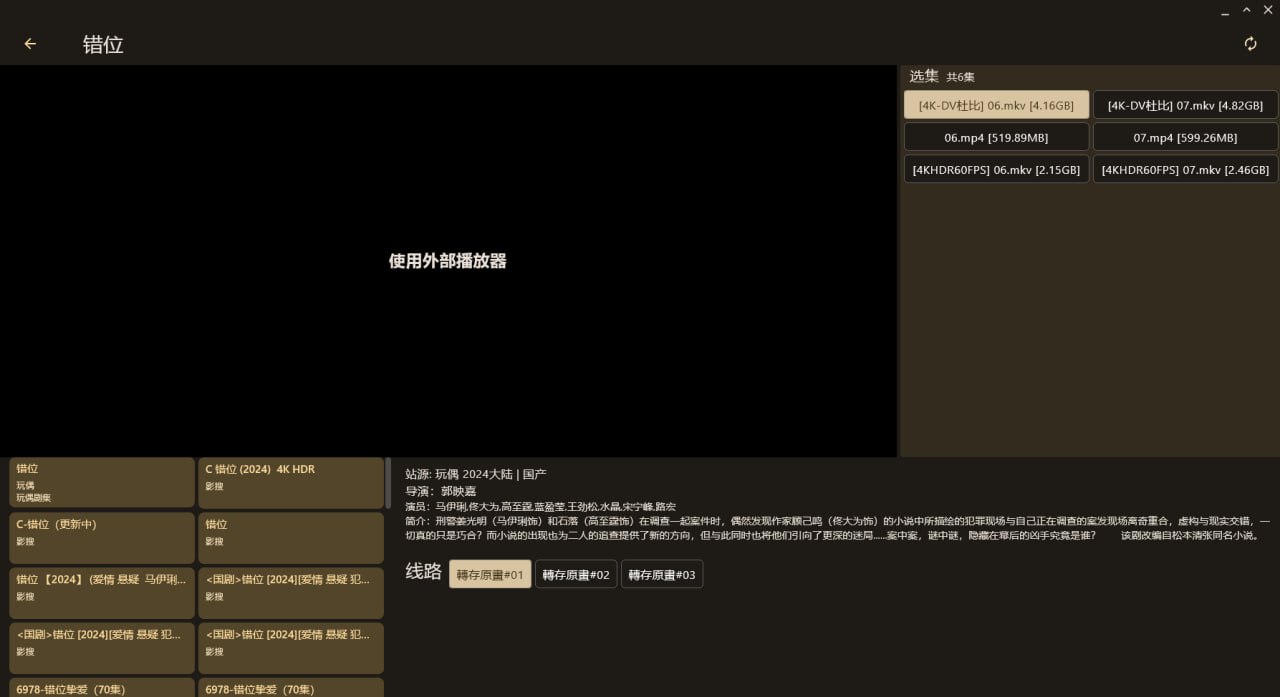
Task: Switch to line 轉存原畫#01
Action: click(490, 574)
